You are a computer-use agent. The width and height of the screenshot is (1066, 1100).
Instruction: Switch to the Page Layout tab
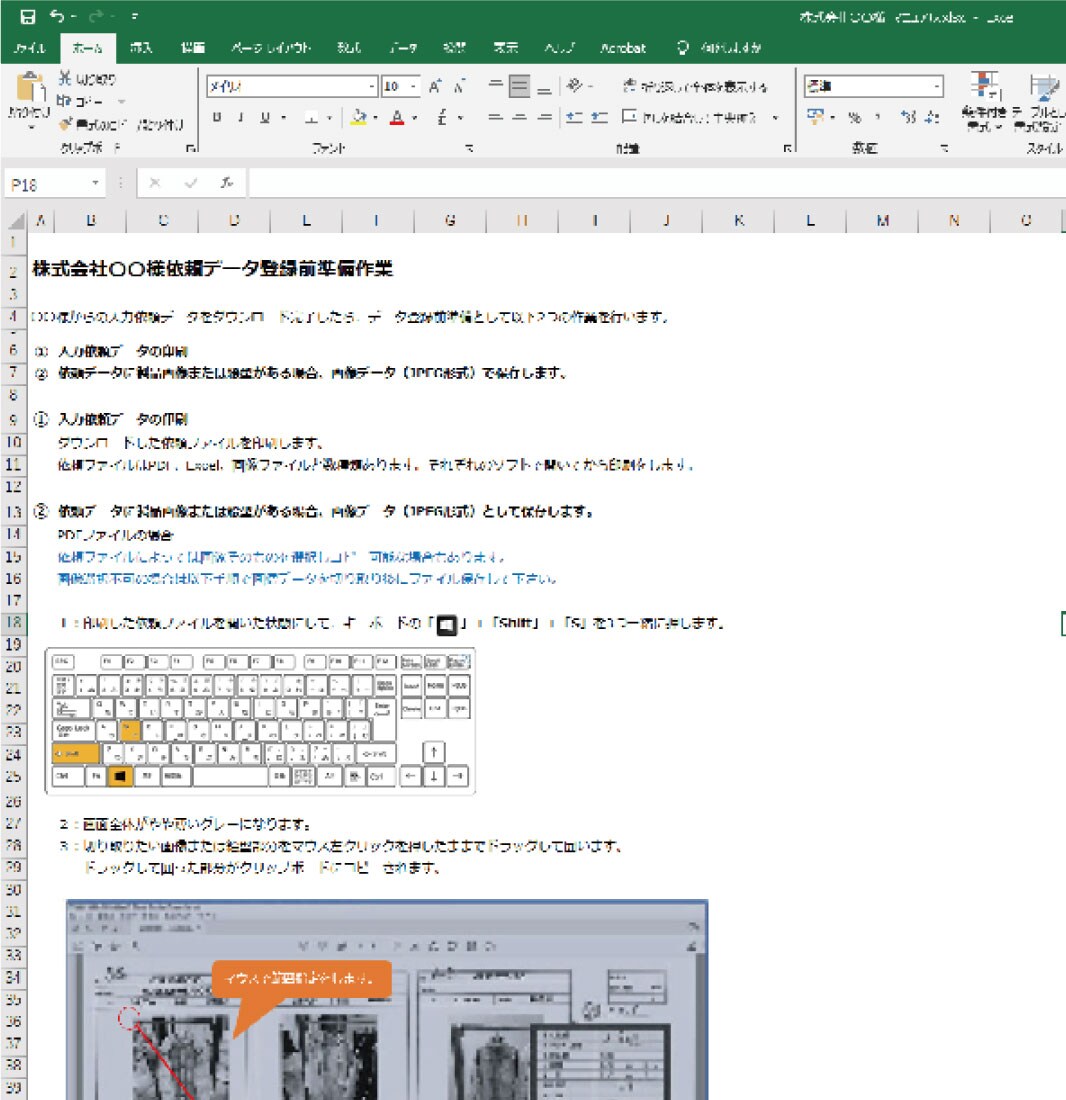pyautogui.click(x=271, y=48)
